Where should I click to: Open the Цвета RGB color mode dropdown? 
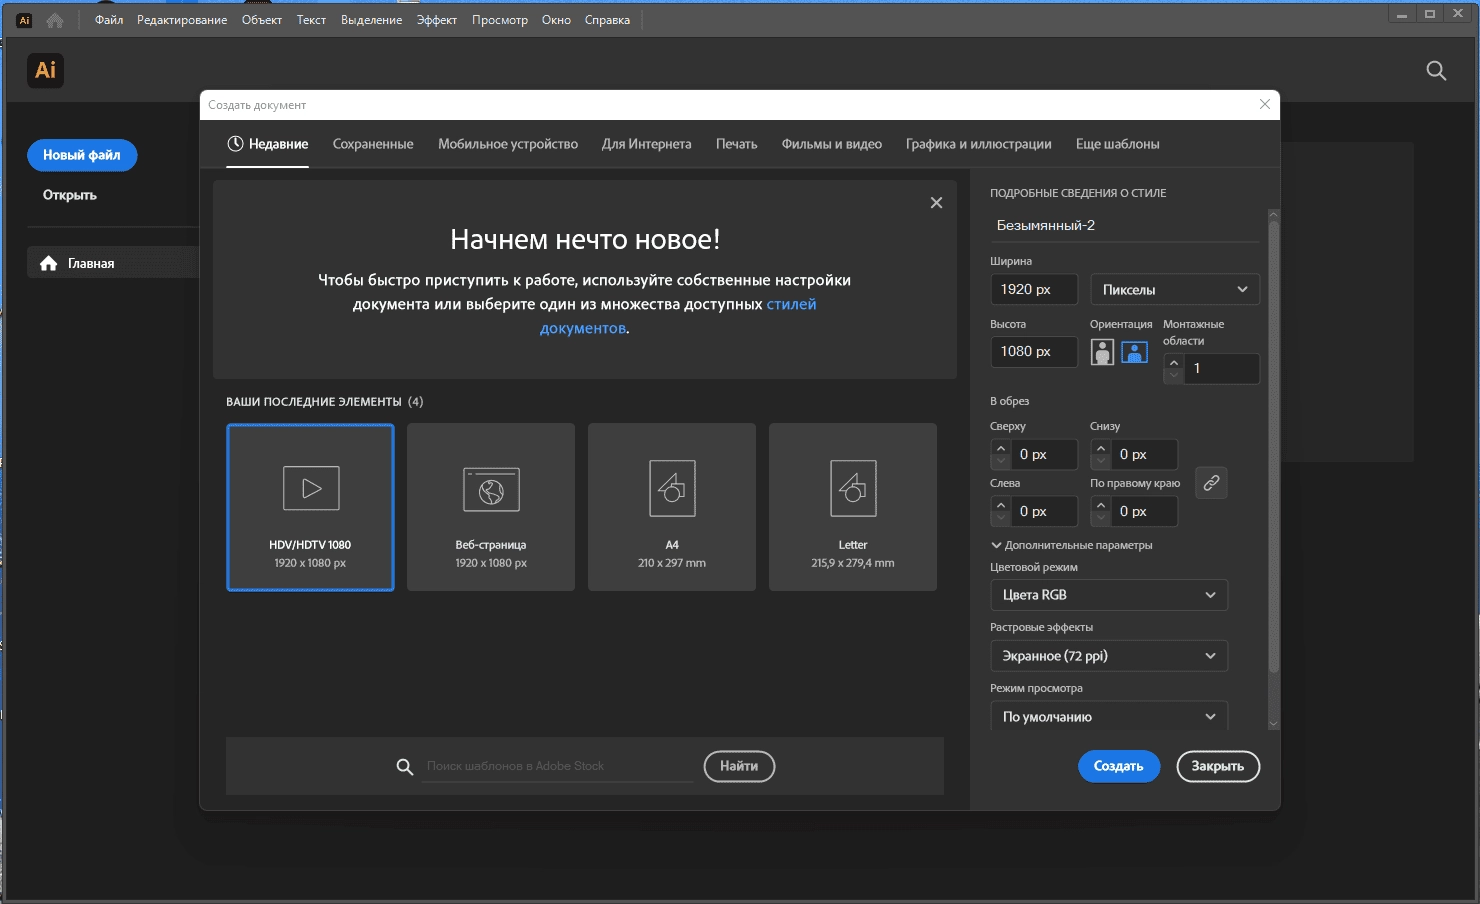(1109, 595)
